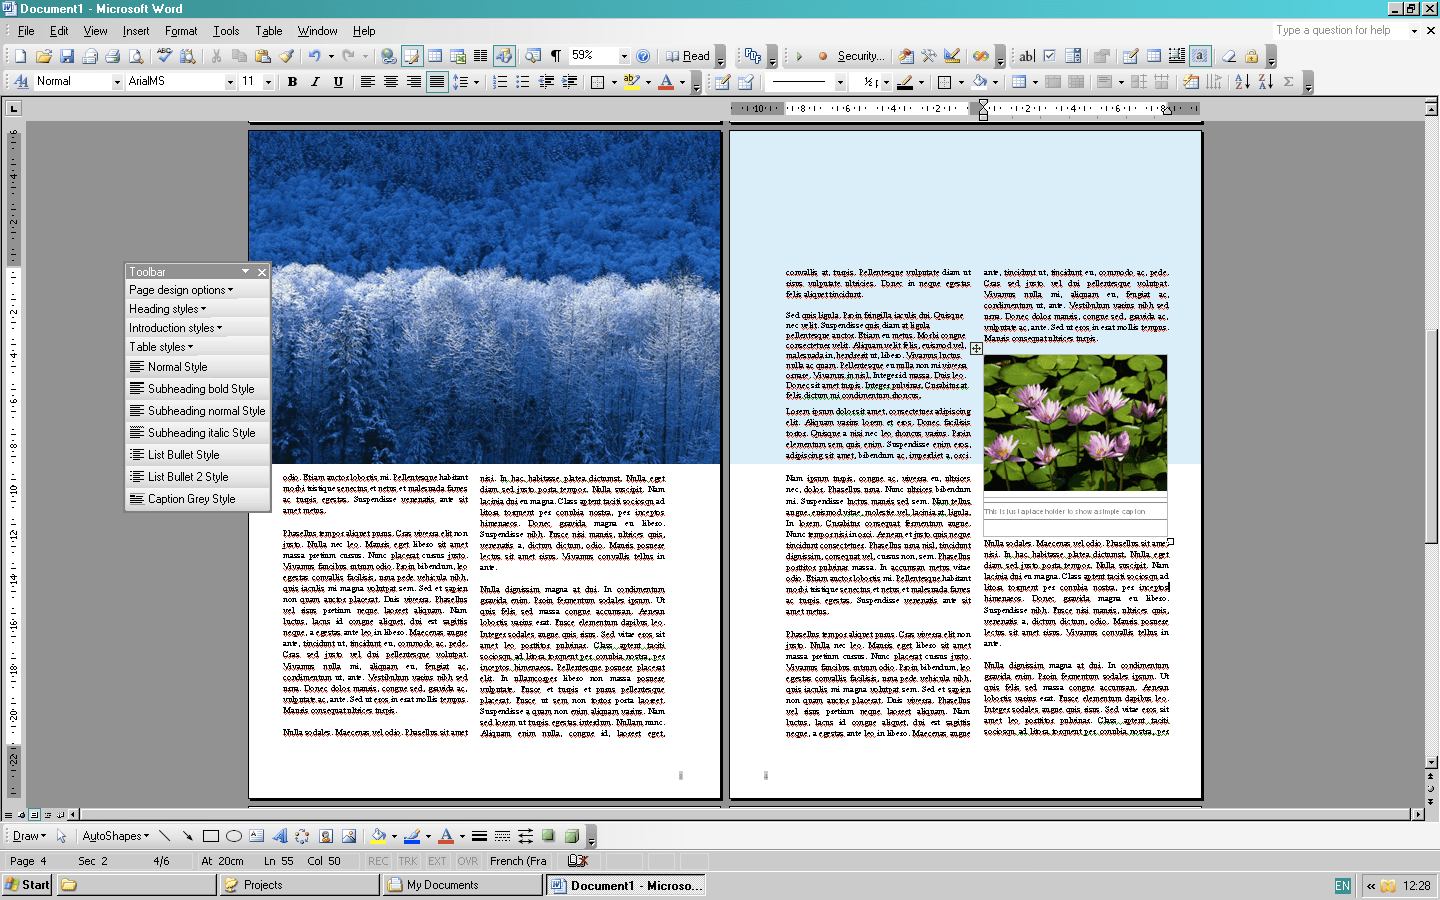1440x900 pixels.
Task: Apply Normal Style from floating toolbar
Action: [x=198, y=367]
